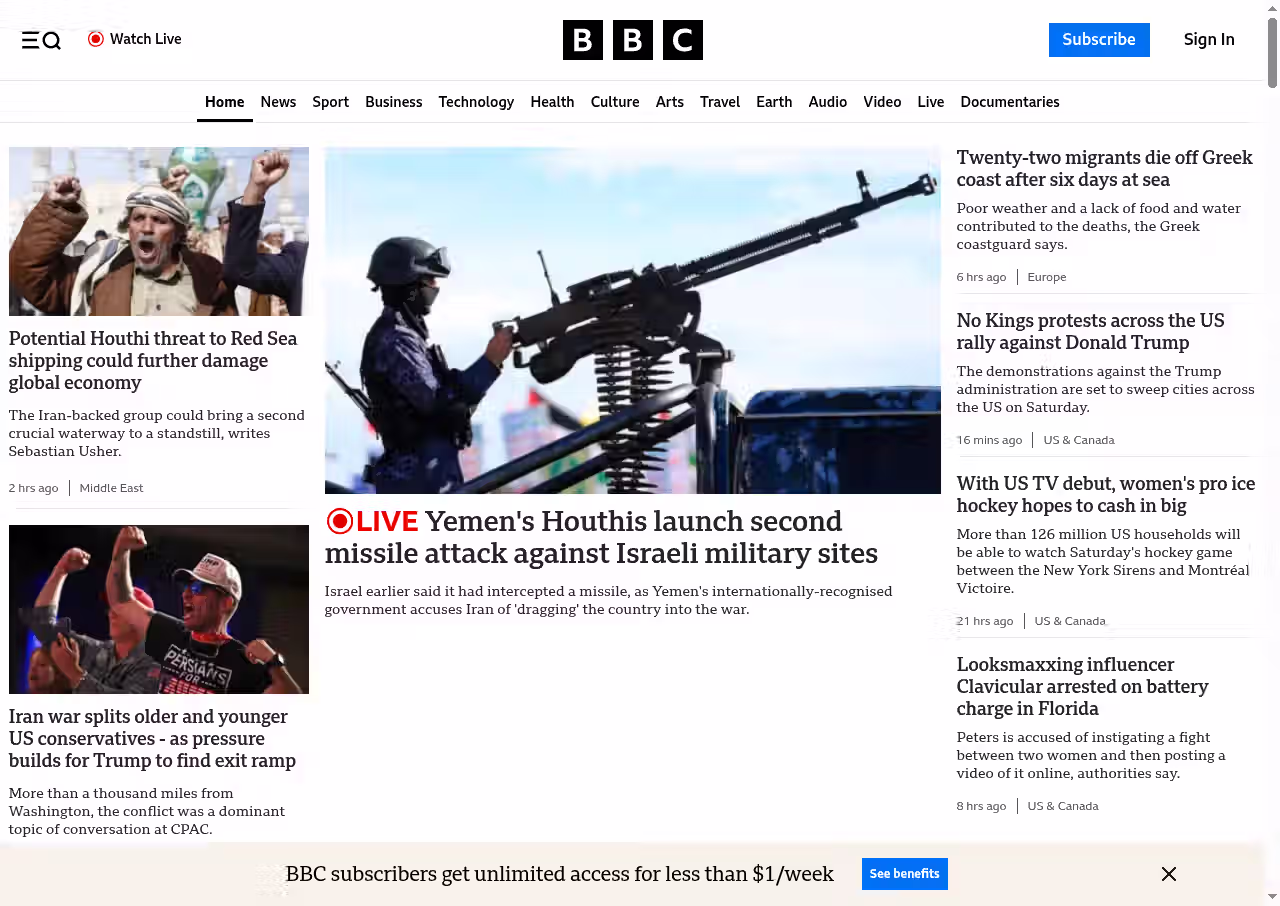
Task: Open the machine gun soldier thumbnail
Action: (x=633, y=320)
